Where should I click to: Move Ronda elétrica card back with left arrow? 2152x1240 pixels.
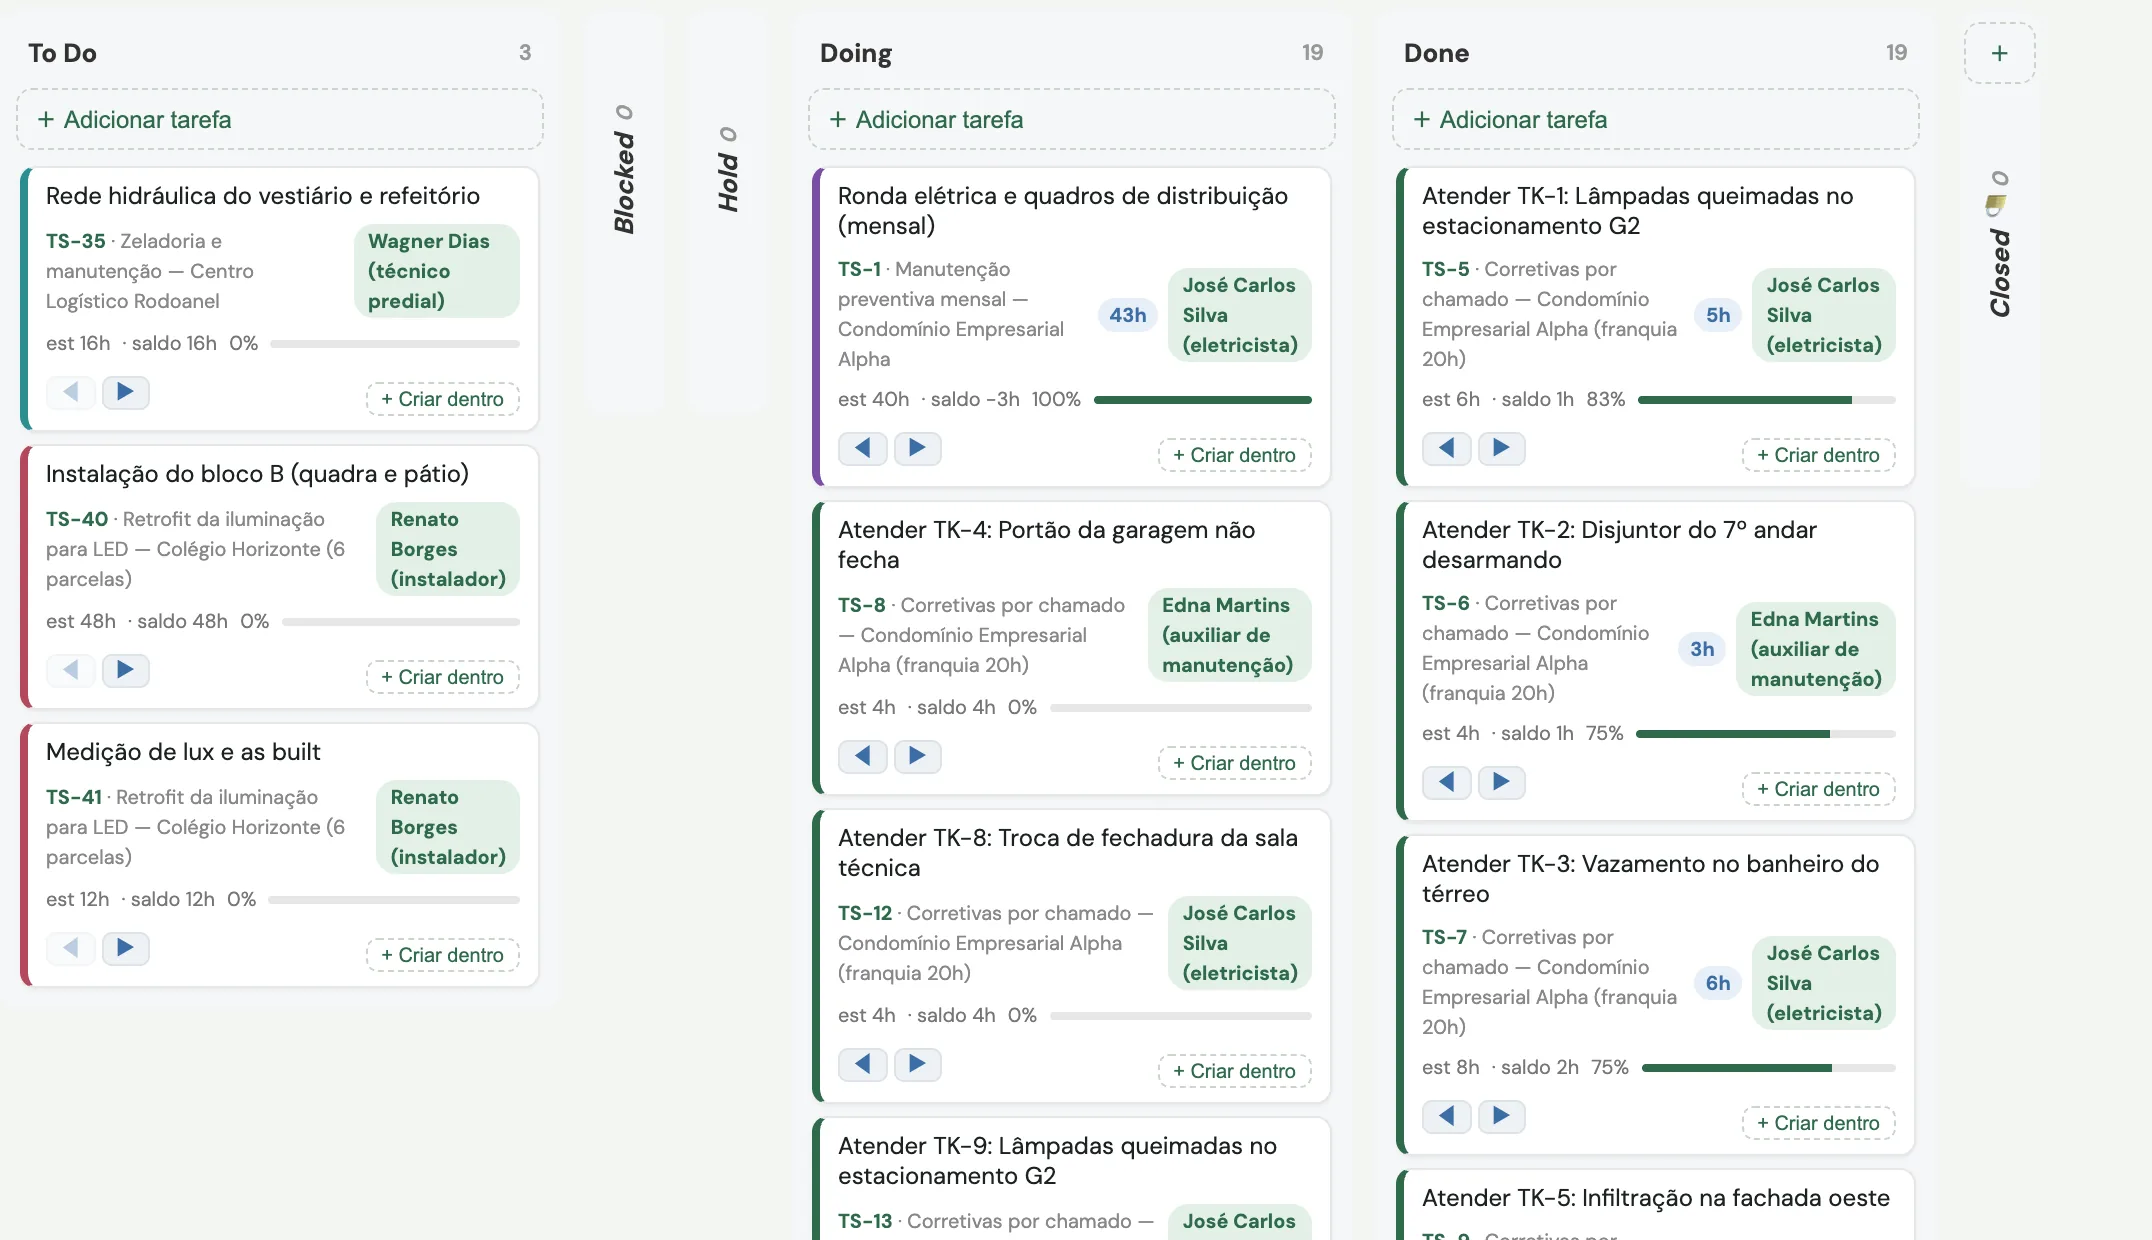click(x=863, y=448)
